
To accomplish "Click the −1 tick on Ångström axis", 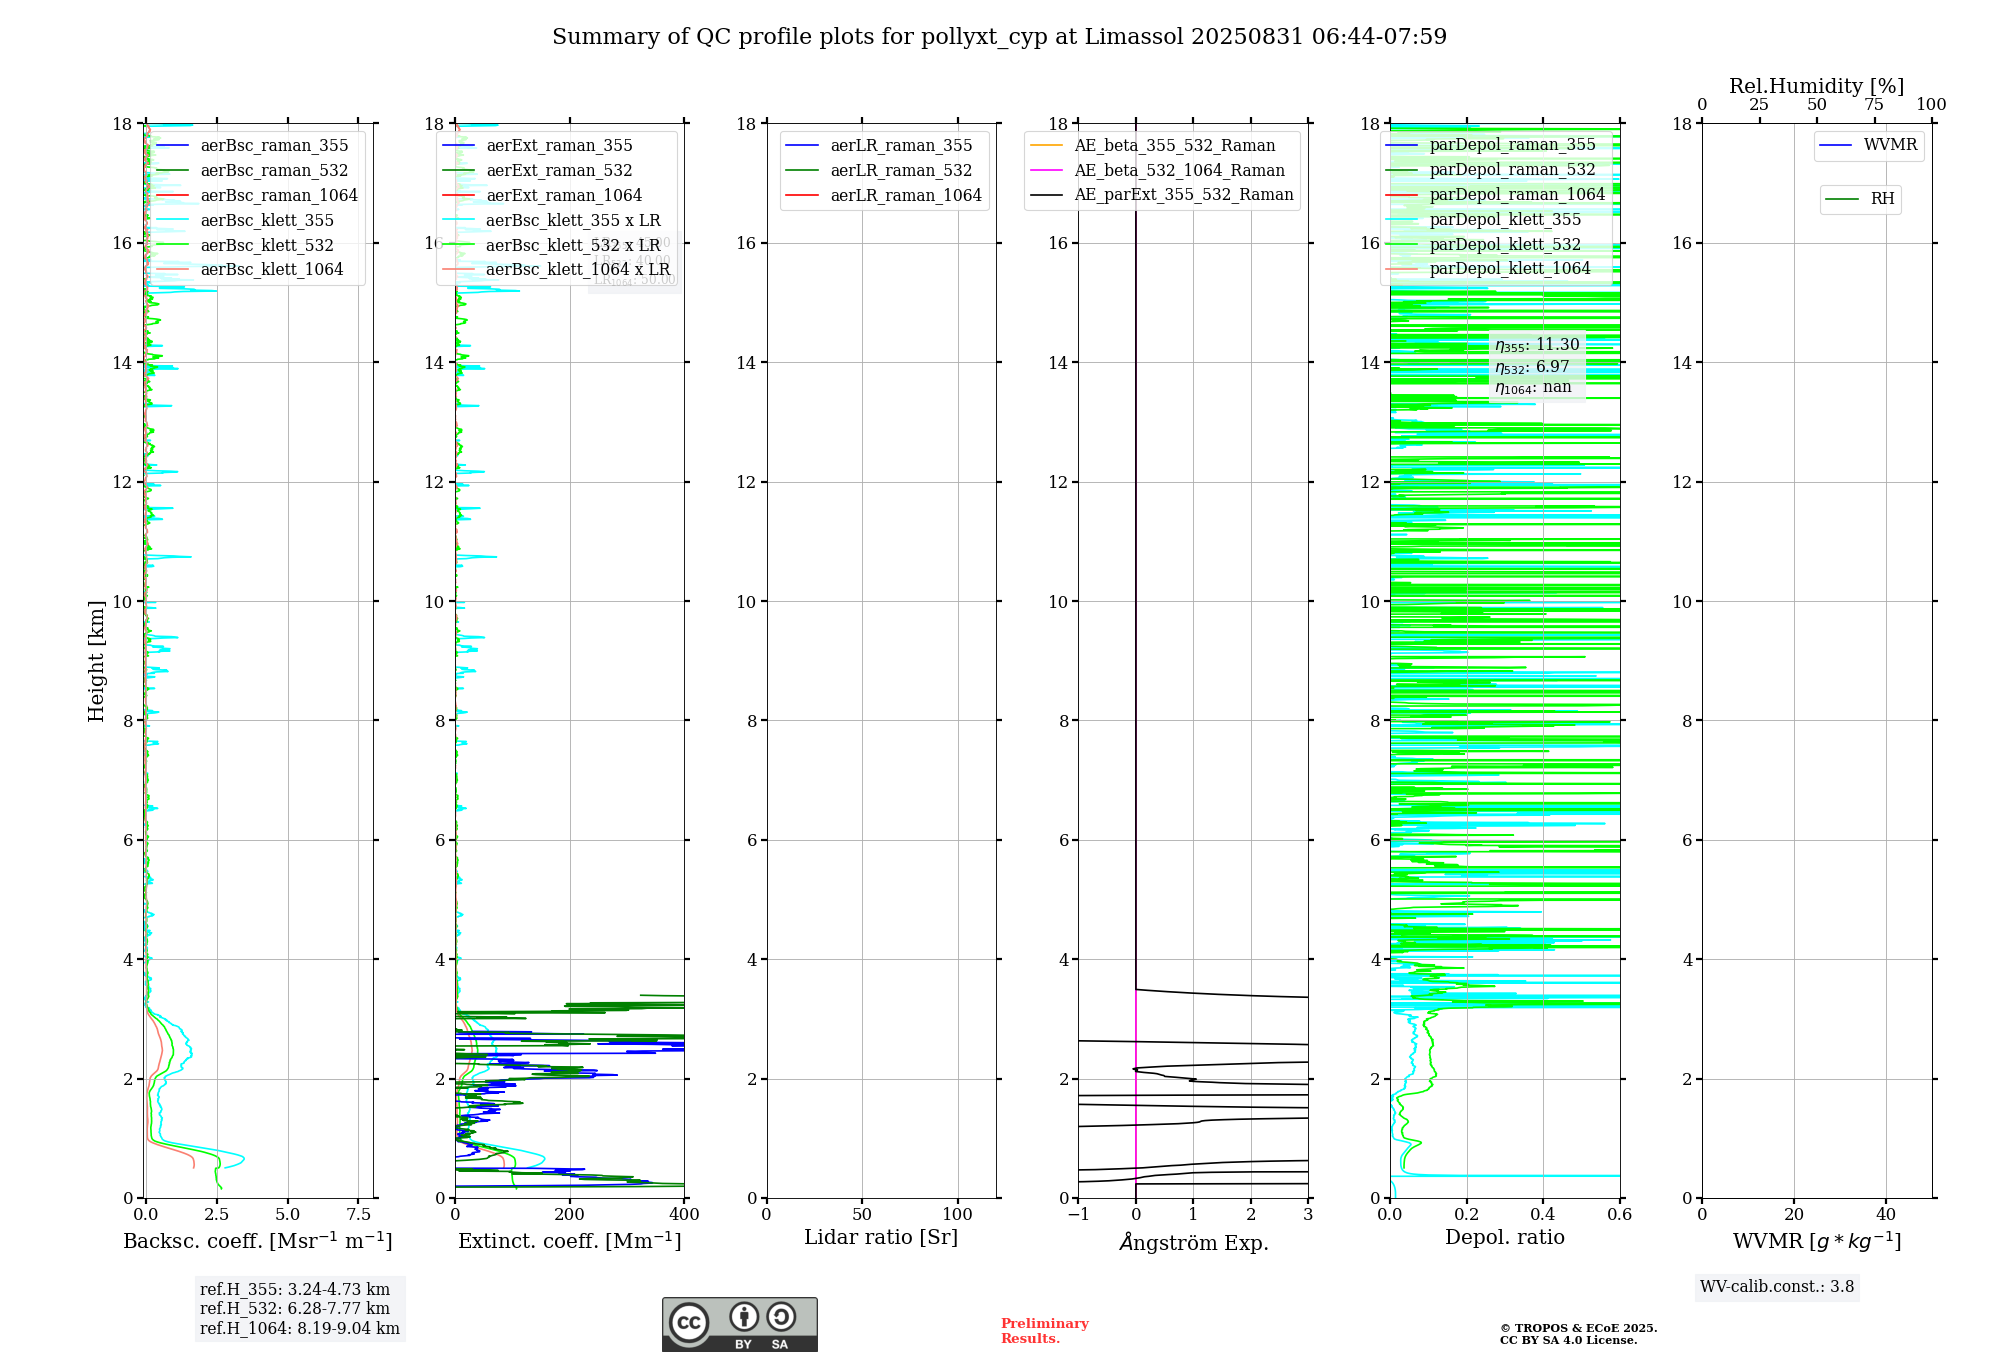I will [x=1078, y=1215].
